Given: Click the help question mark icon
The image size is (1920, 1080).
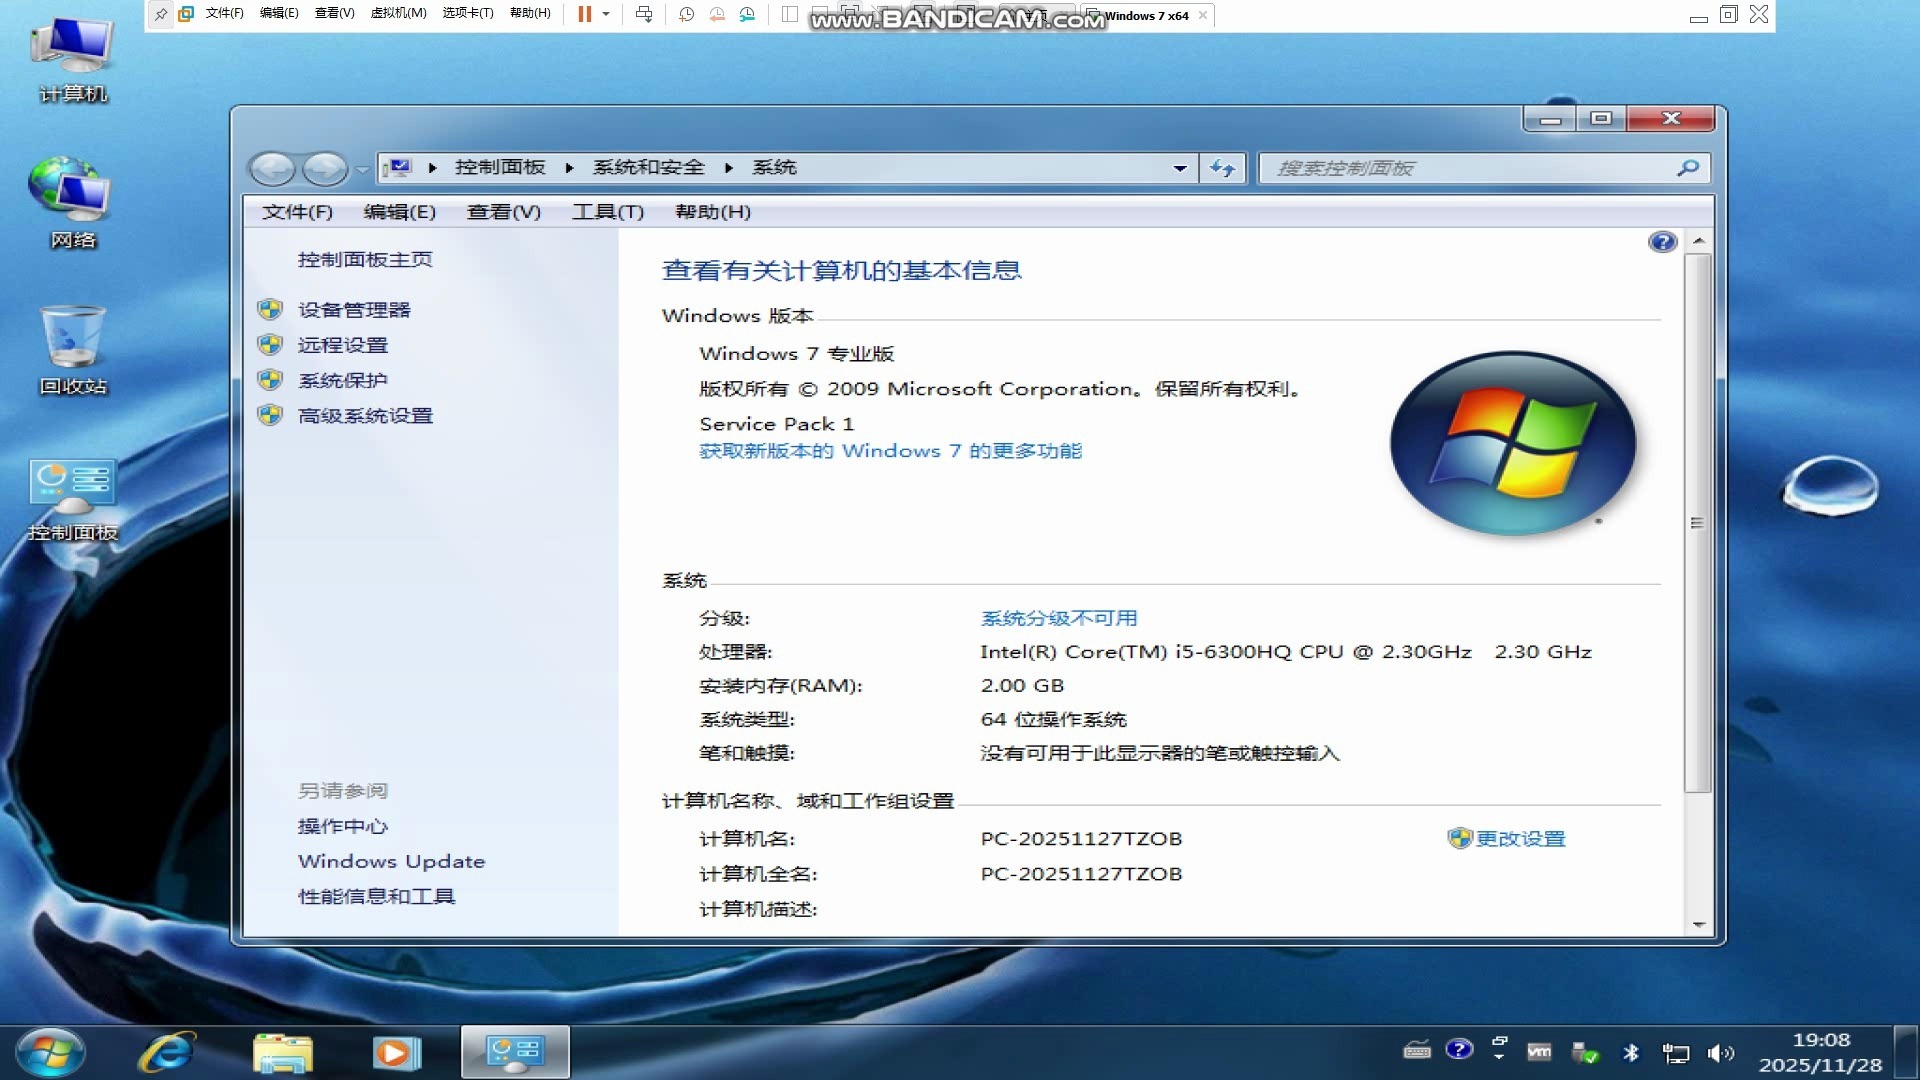Looking at the screenshot, I should 1662,242.
